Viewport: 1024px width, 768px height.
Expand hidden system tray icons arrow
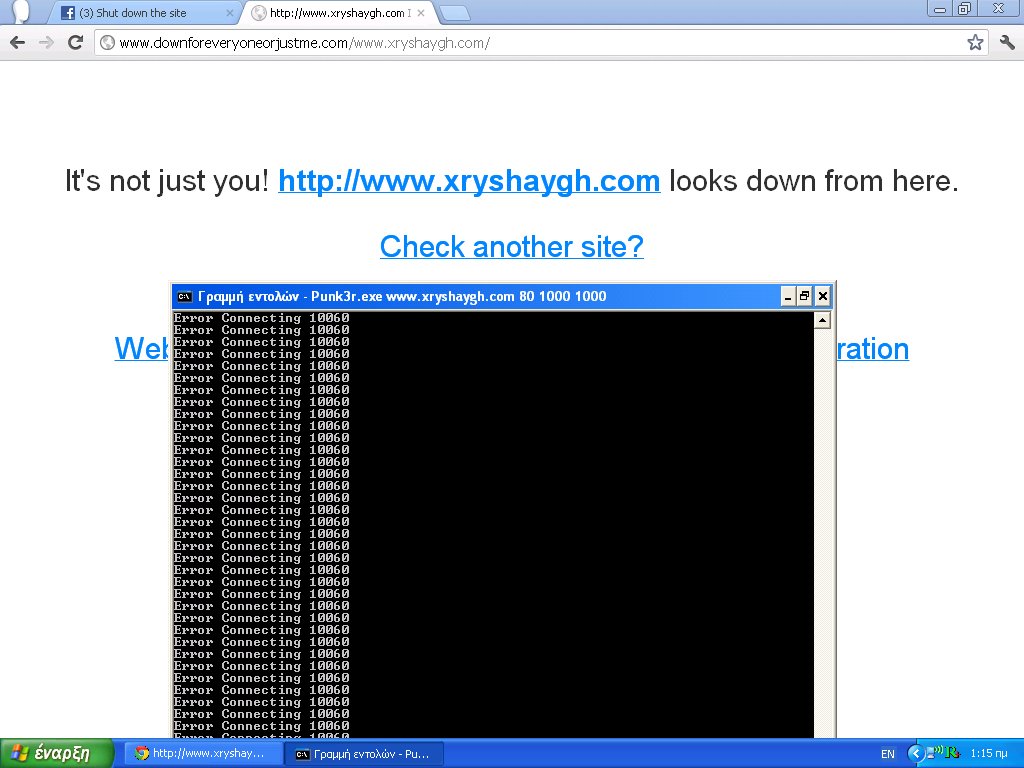916,754
